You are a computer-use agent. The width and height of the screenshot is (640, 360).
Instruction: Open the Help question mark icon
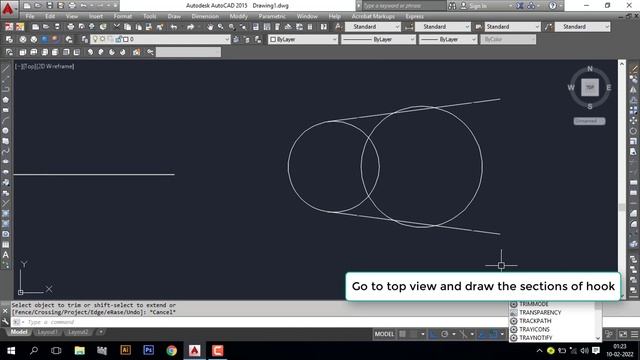(553, 6)
